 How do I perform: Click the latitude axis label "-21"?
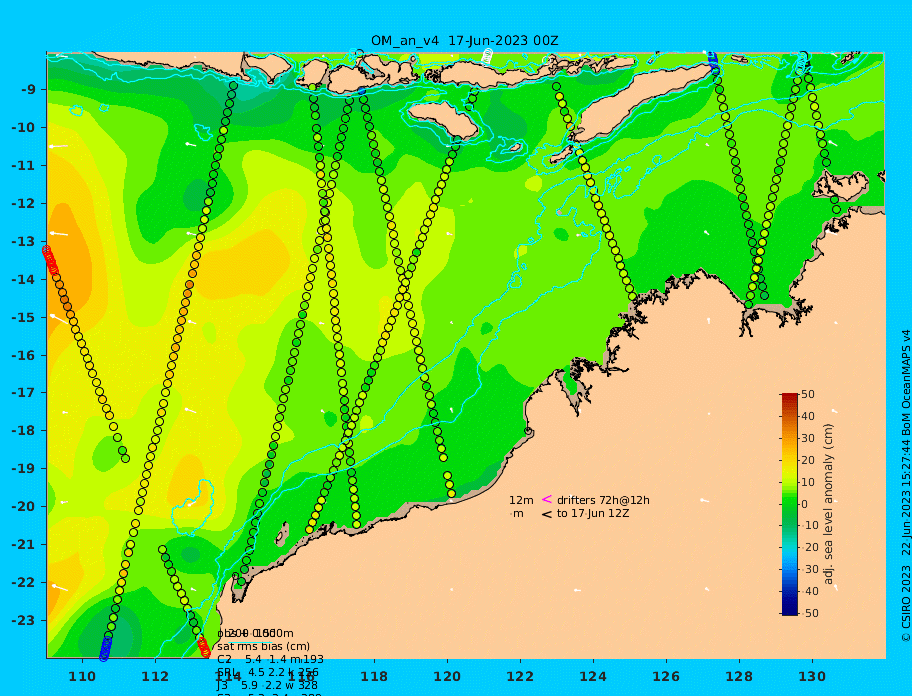(x=23, y=545)
